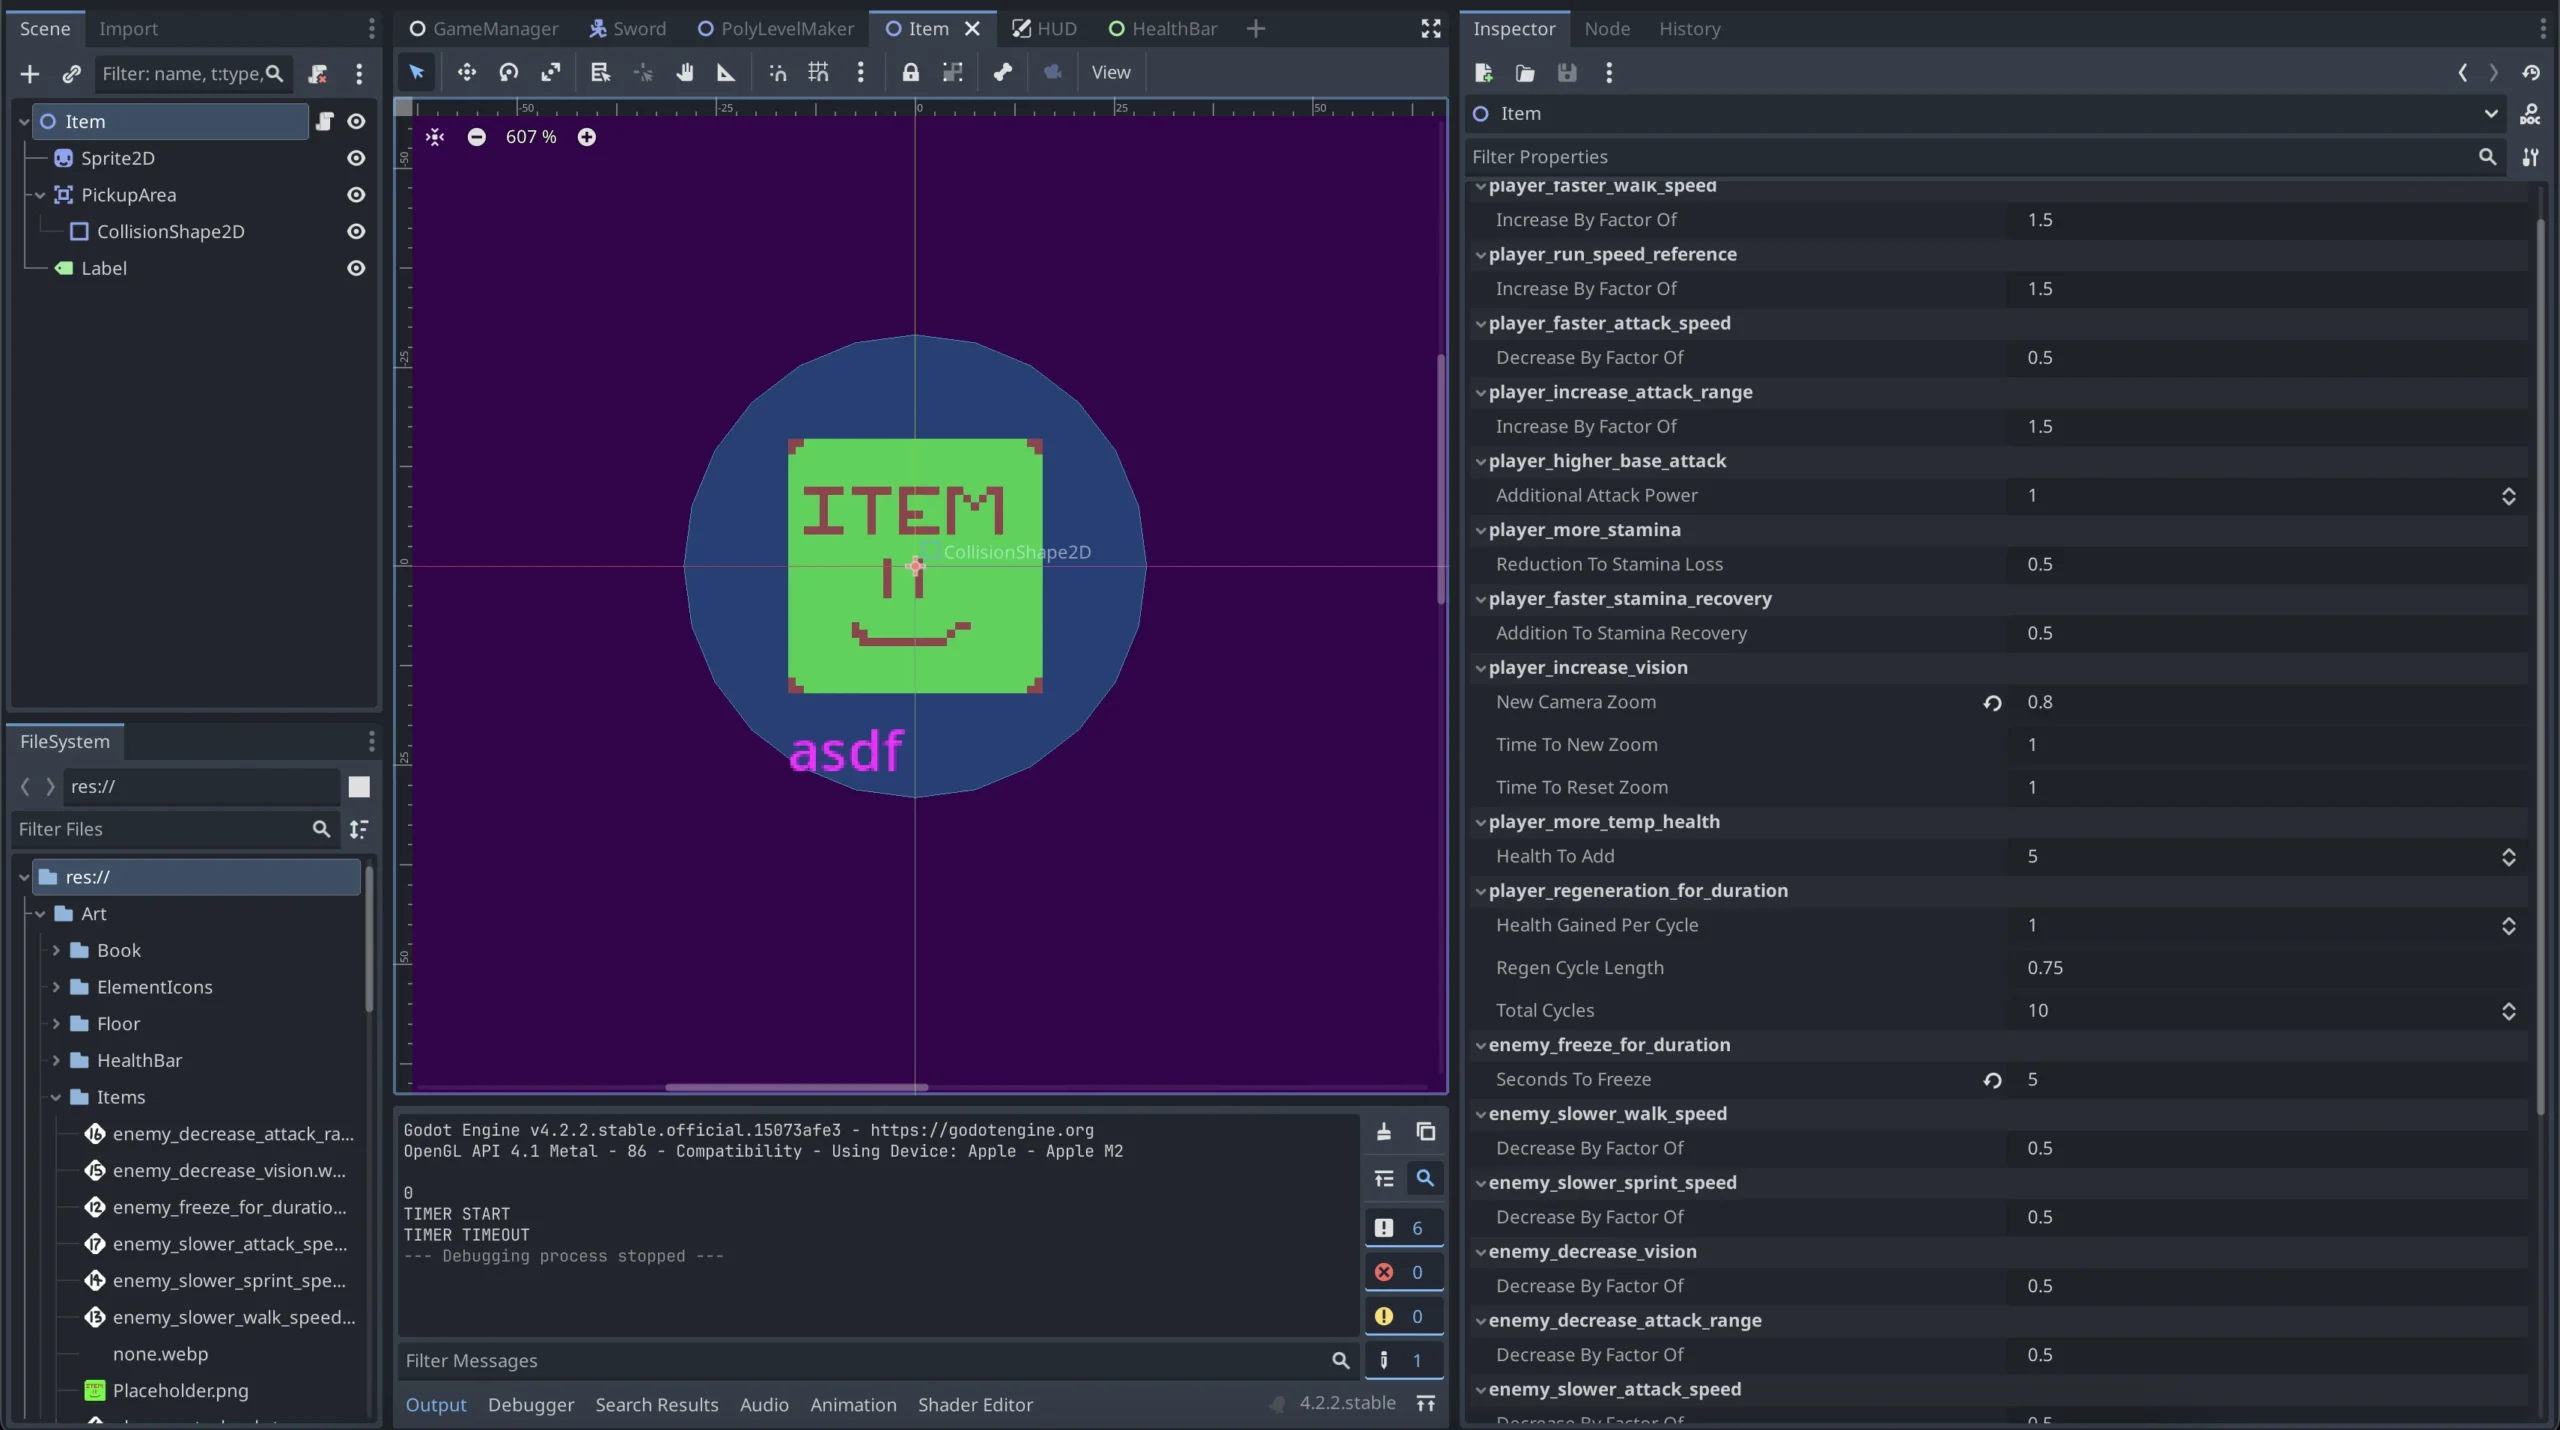Open the Debugger bottom panel
Image resolution: width=2560 pixels, height=1430 pixels.
pos(530,1404)
